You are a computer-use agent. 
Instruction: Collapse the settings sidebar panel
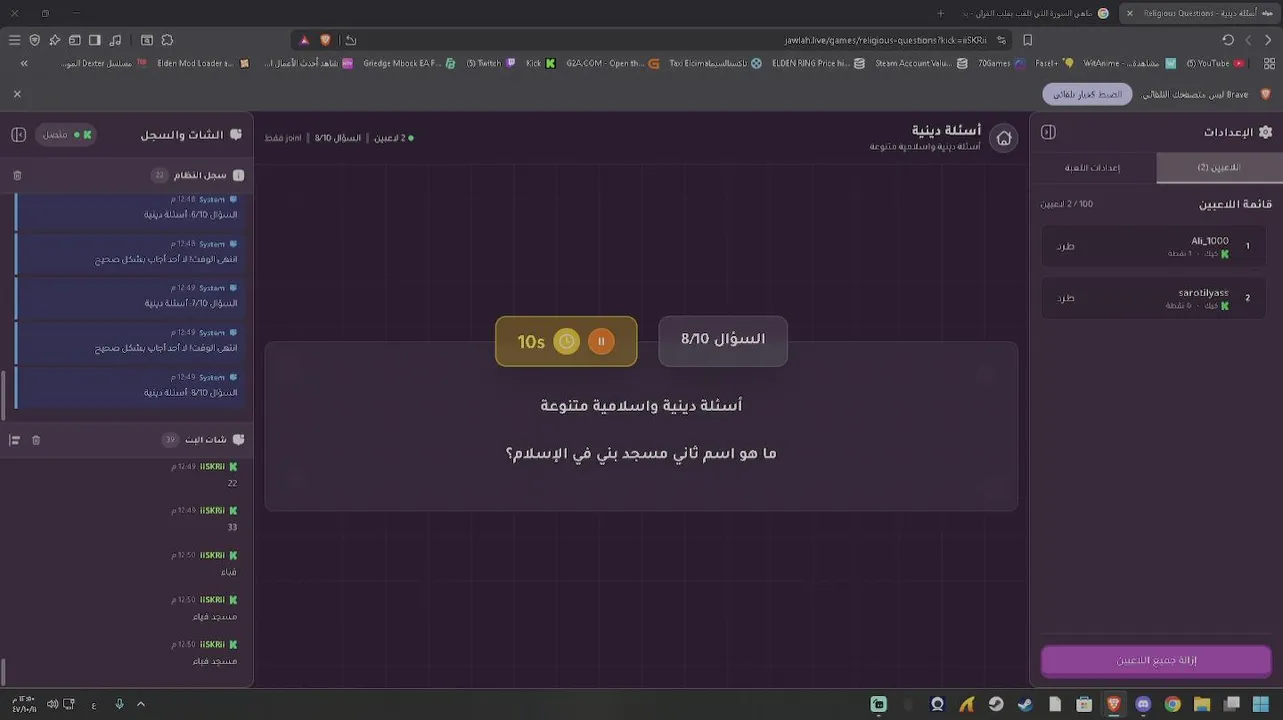1048,132
